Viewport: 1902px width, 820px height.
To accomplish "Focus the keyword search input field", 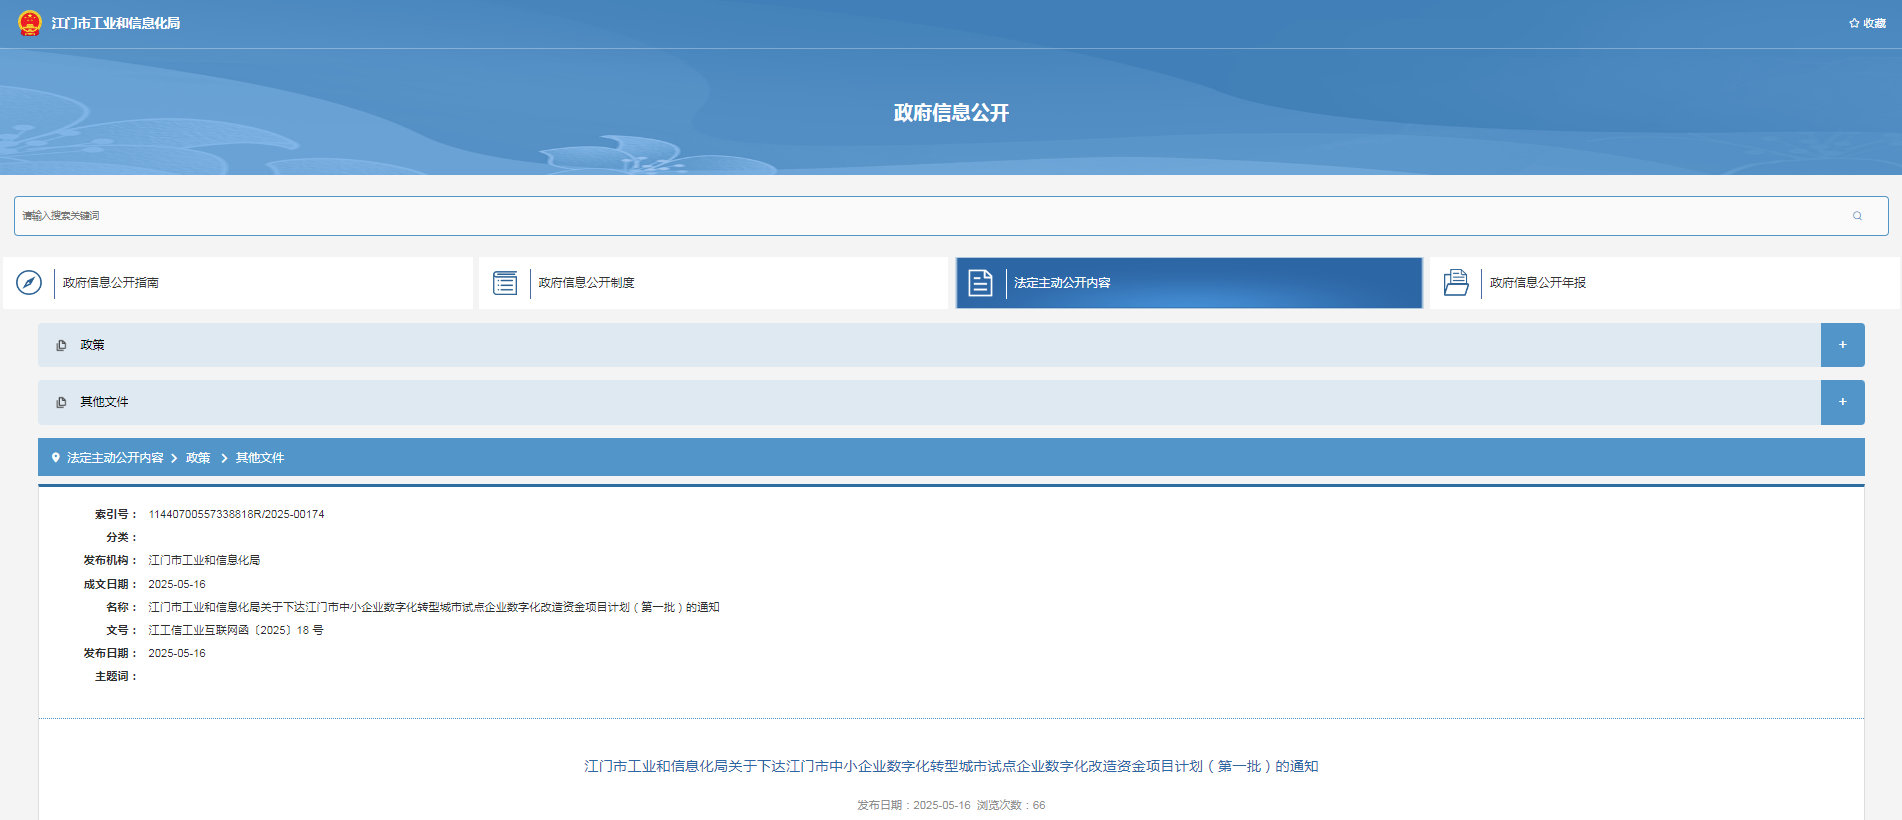I will point(900,216).
